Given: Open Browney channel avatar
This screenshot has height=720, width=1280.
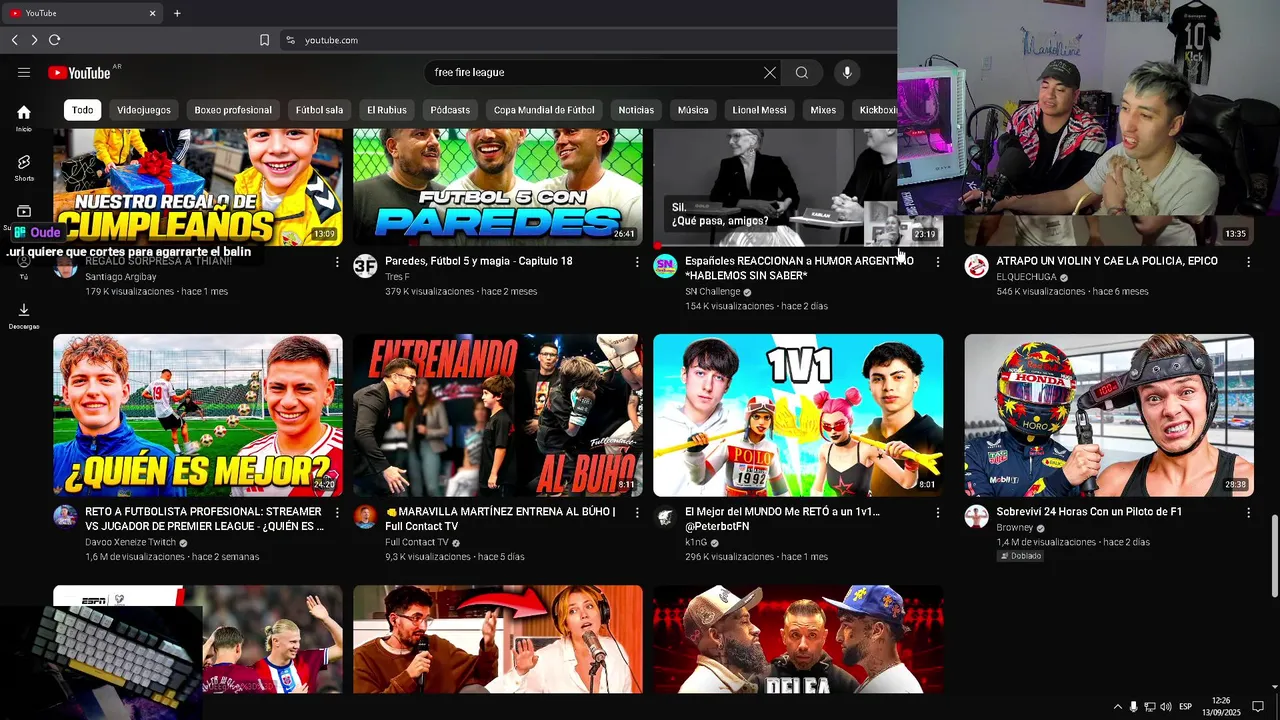Looking at the screenshot, I should tap(977, 517).
